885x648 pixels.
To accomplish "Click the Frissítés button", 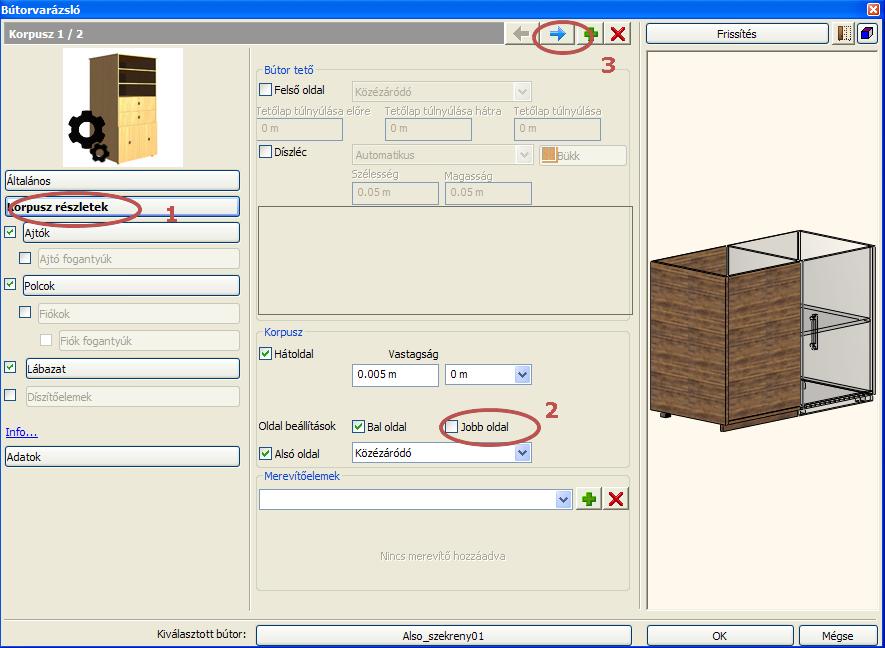I will [x=737, y=34].
